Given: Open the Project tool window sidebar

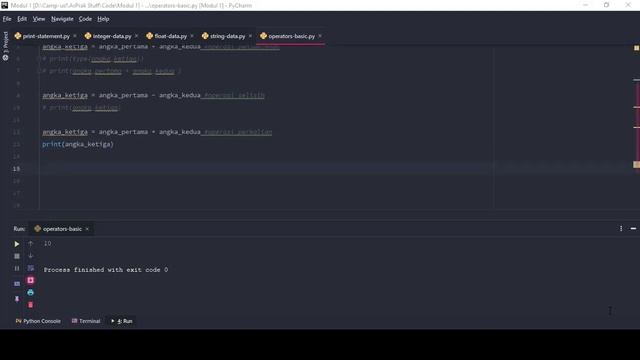Looking at the screenshot, I should pos(5,46).
